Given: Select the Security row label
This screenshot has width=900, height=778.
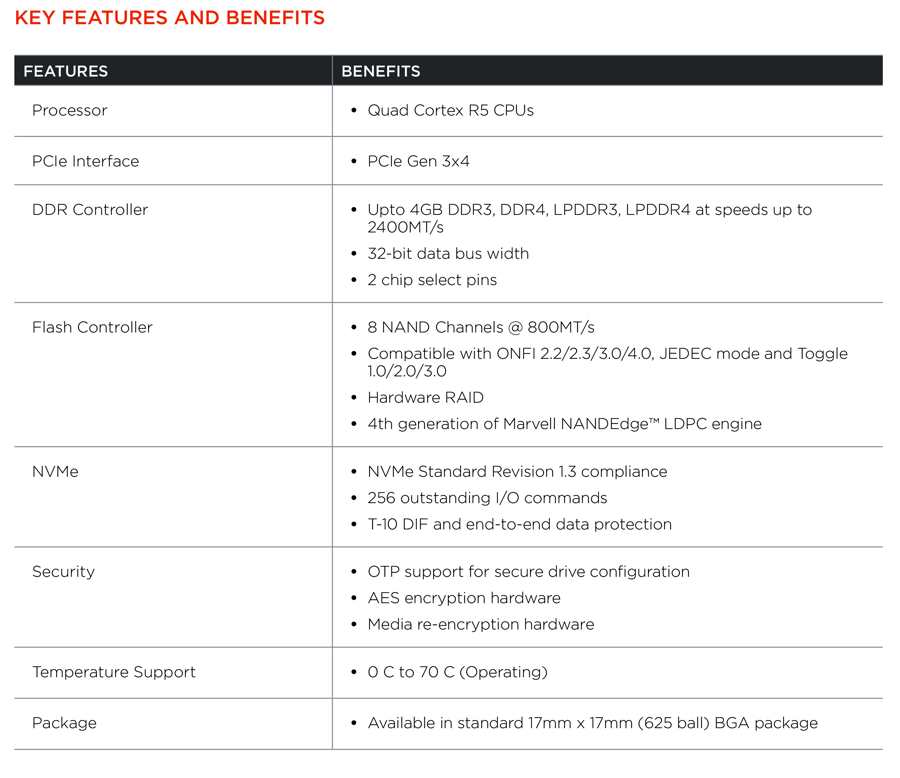Looking at the screenshot, I should point(64,572).
